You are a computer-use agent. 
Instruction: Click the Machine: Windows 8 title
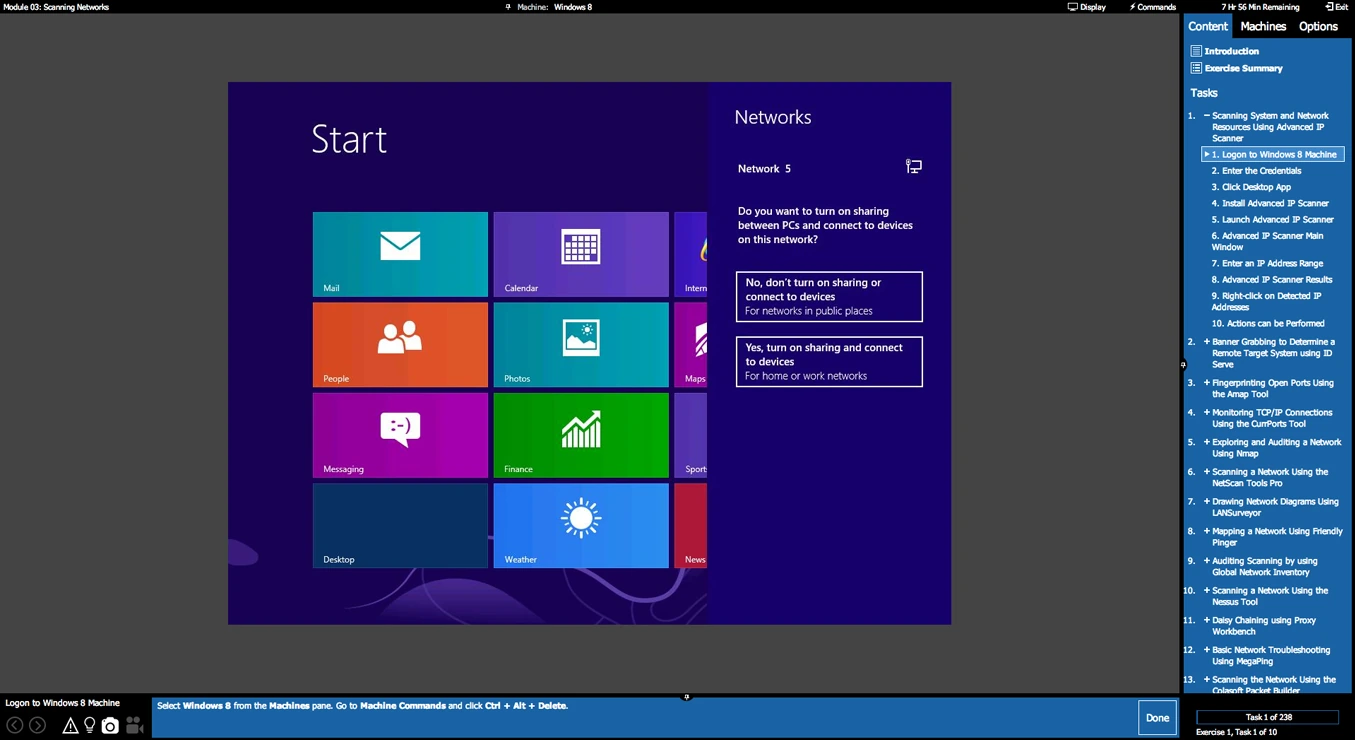click(554, 7)
